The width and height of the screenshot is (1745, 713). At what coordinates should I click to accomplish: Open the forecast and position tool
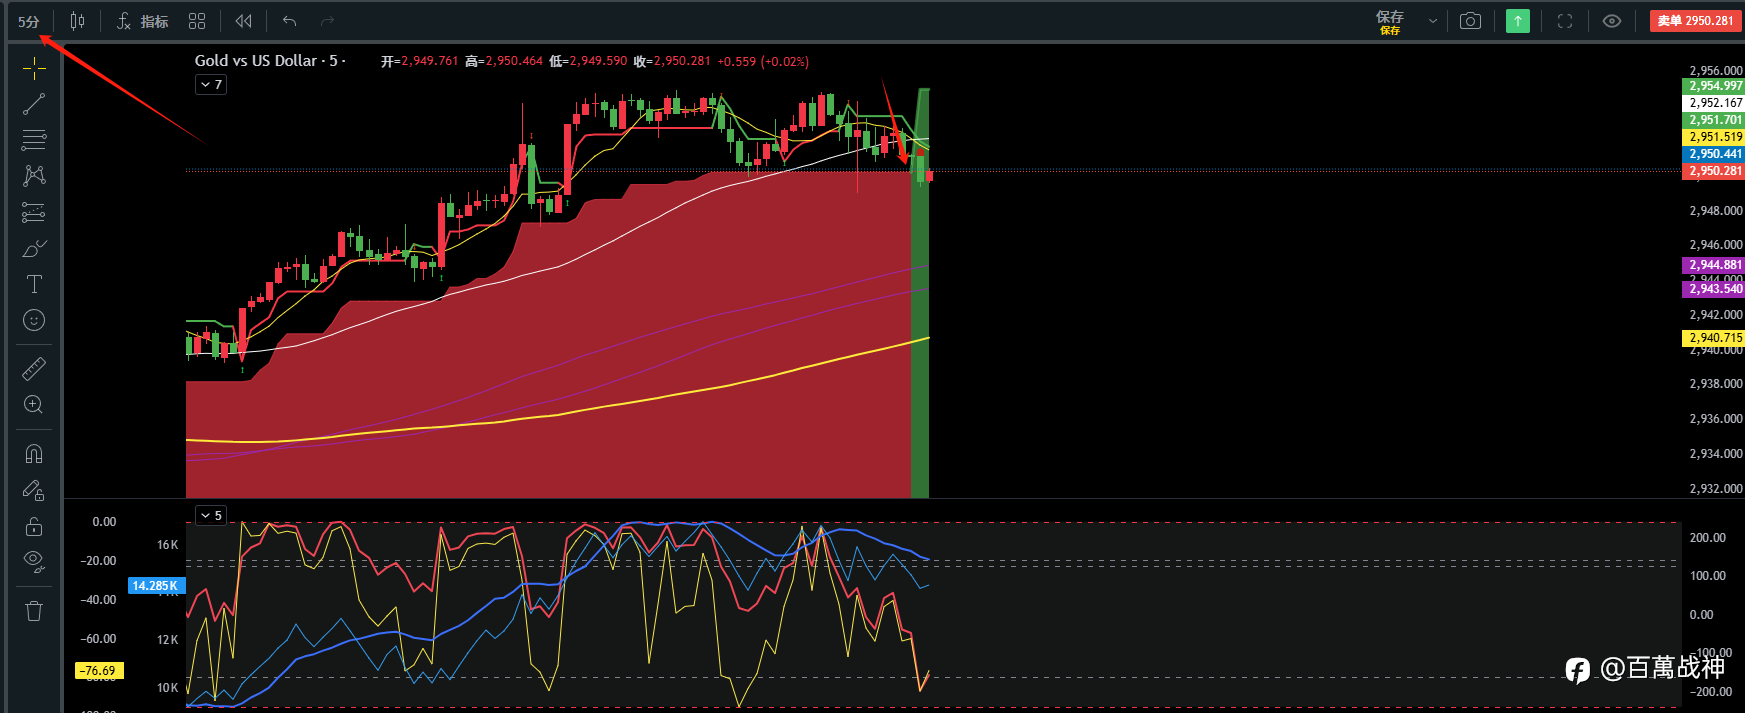coord(34,212)
